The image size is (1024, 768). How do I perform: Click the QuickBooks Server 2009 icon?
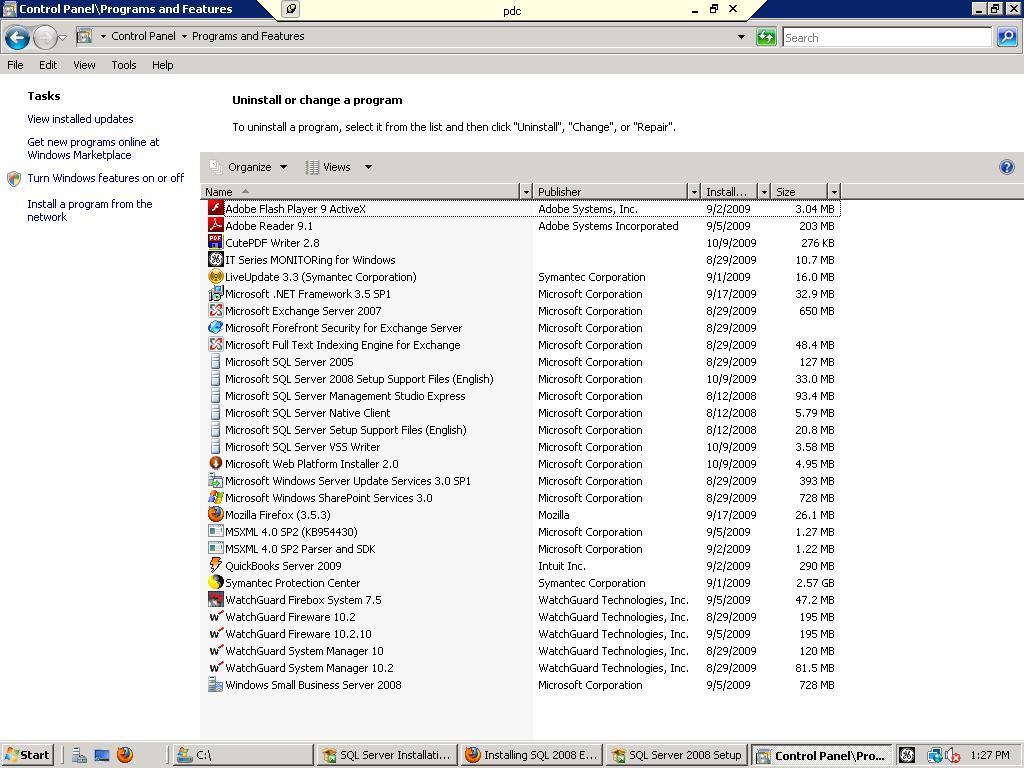pos(216,565)
